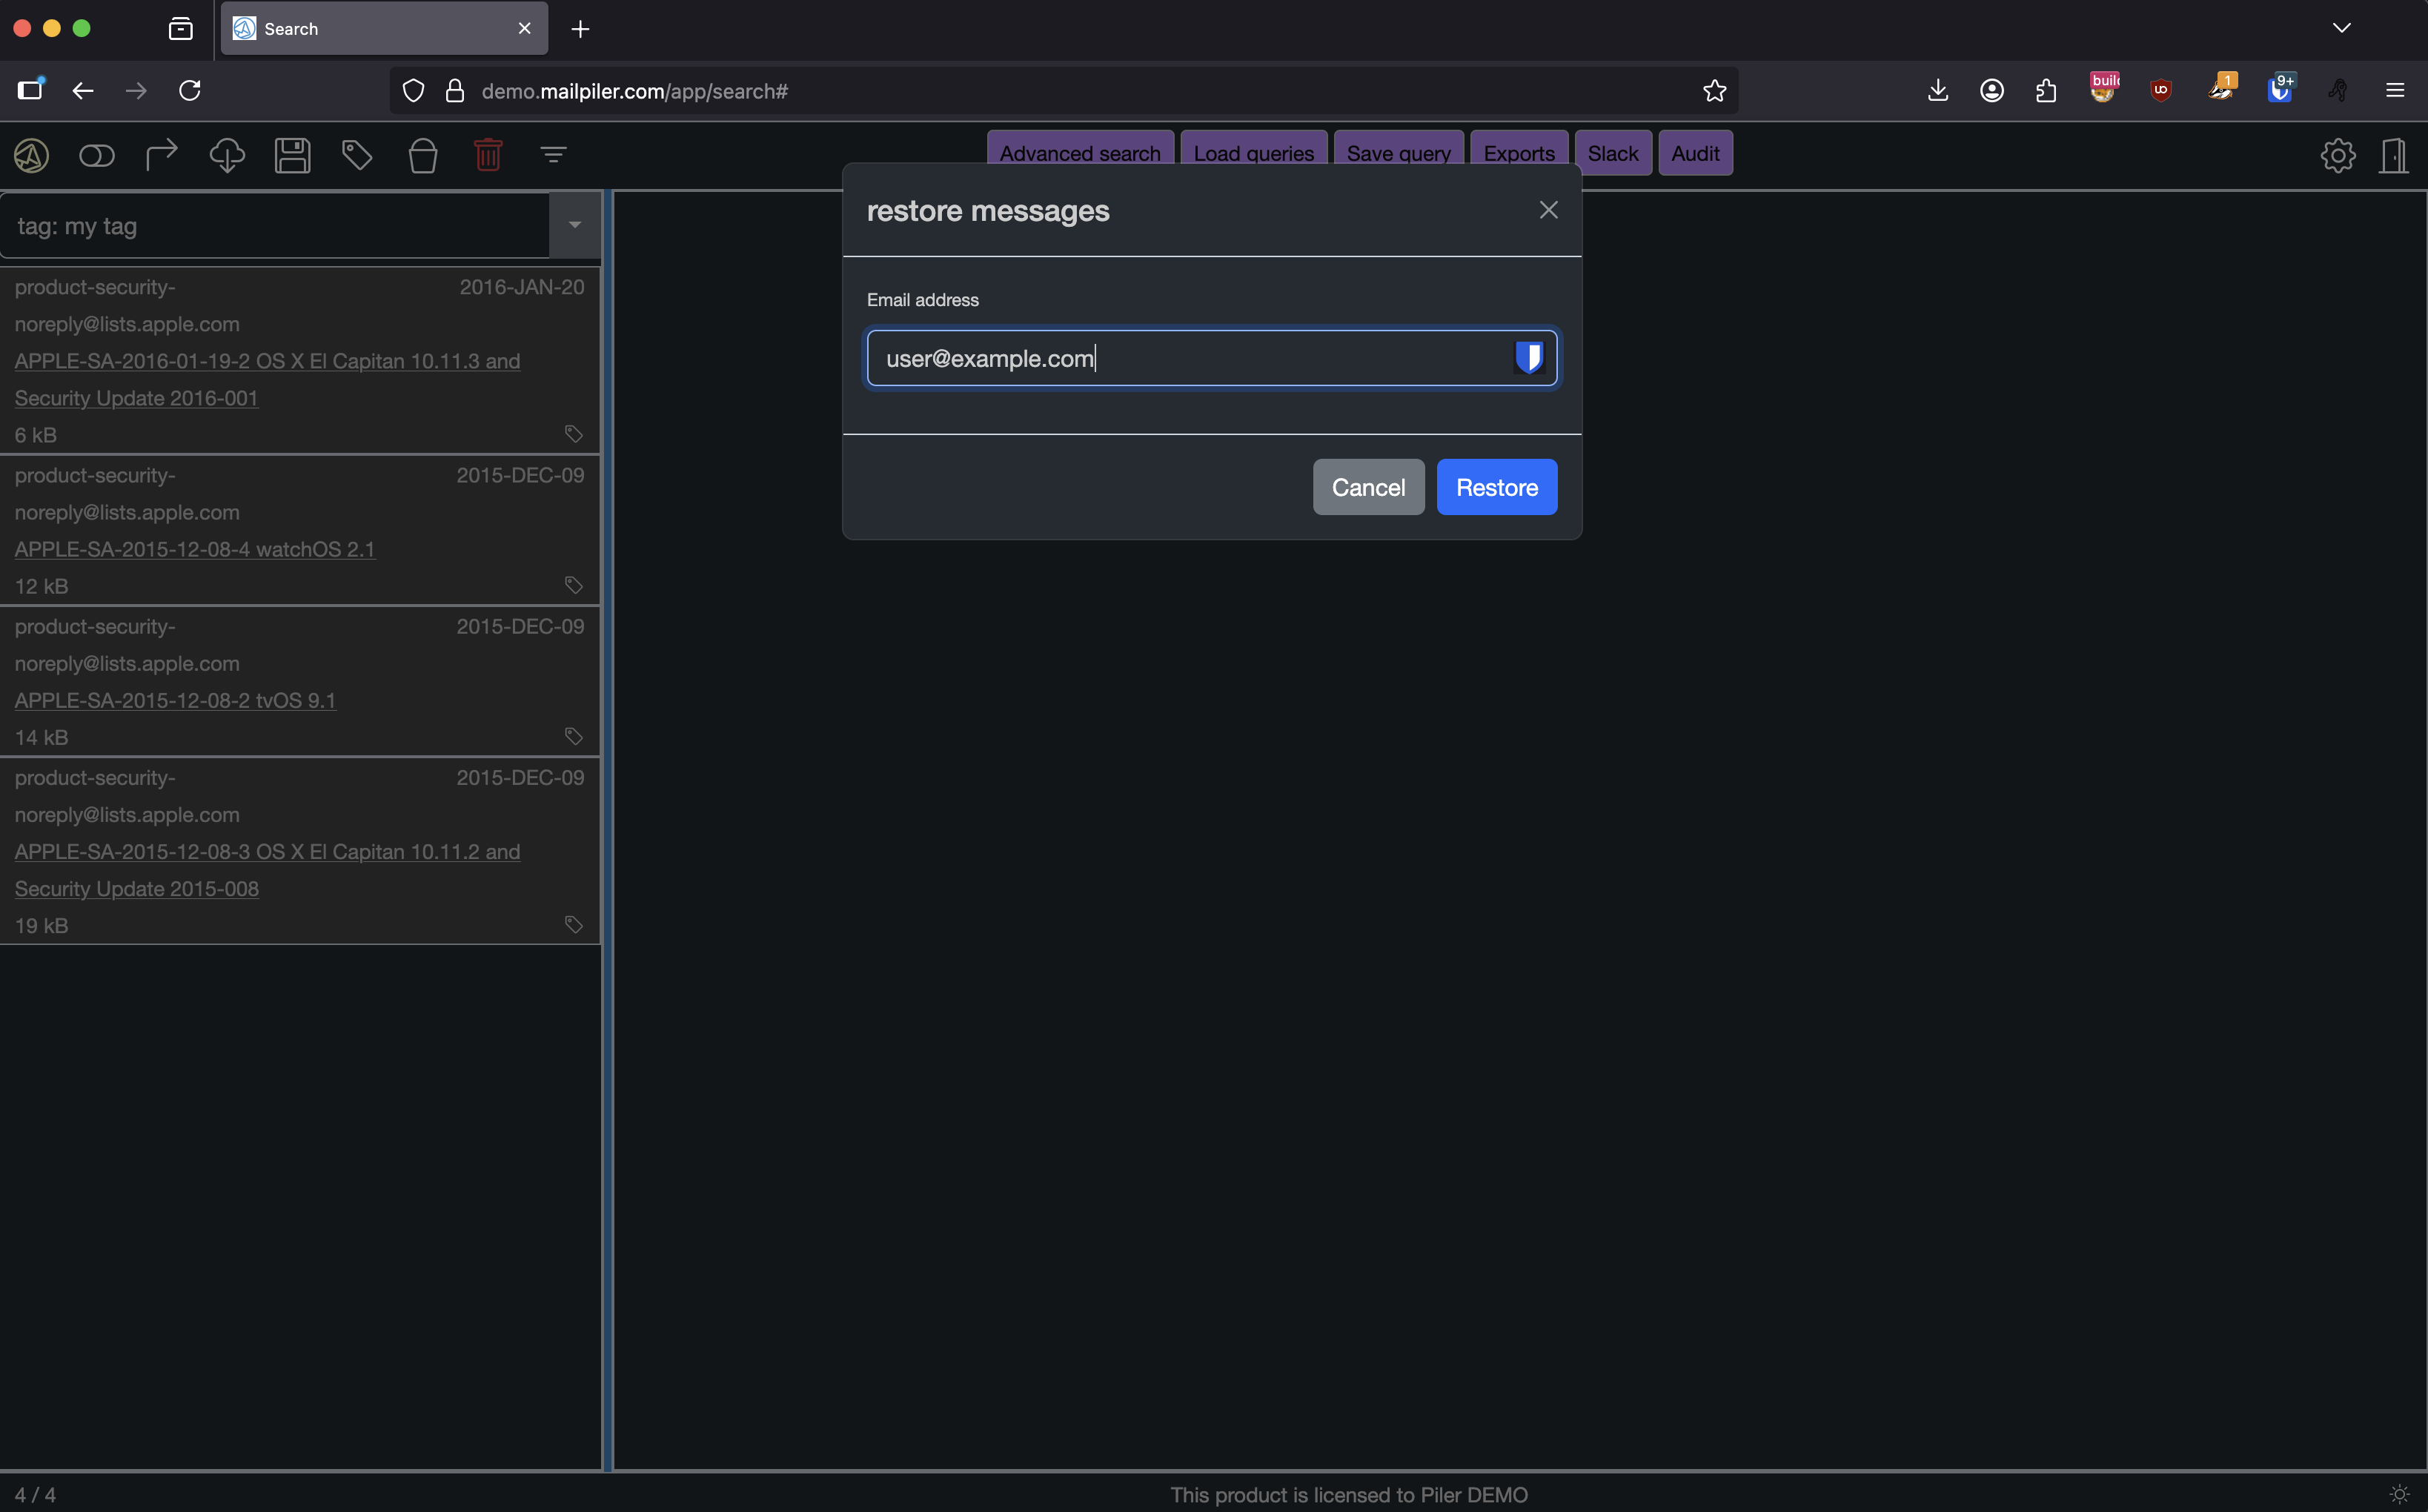Viewport: 2428px width, 1512px height.
Task: Expand browser tab list chevron
Action: [2341, 28]
